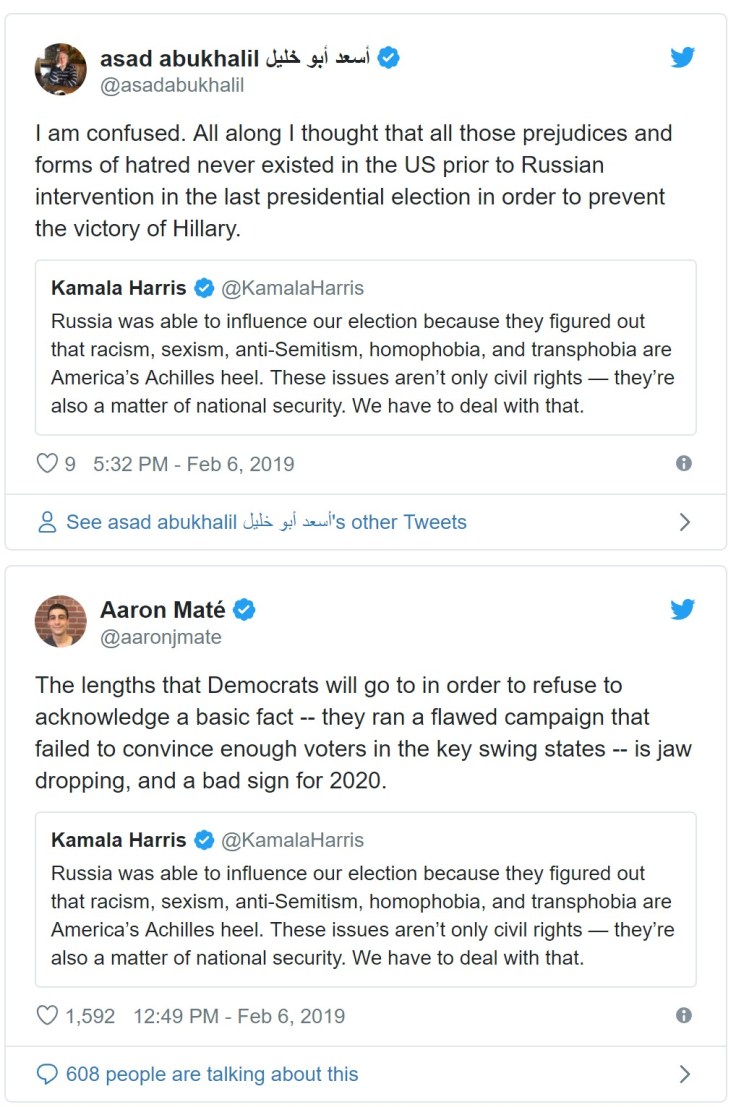Click the speech bubble reply icon

[47, 1074]
